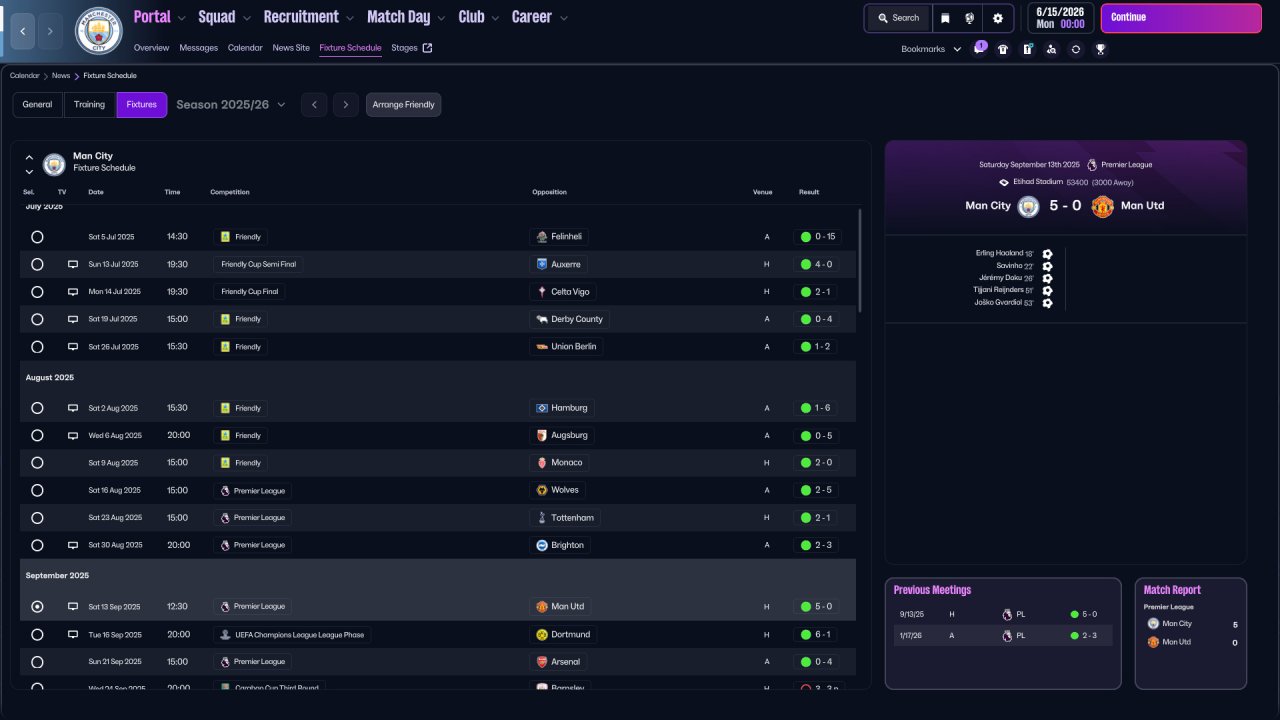The width and height of the screenshot is (1280, 720).
Task: Select the Hamburg fixture radio button
Action: [37, 408]
